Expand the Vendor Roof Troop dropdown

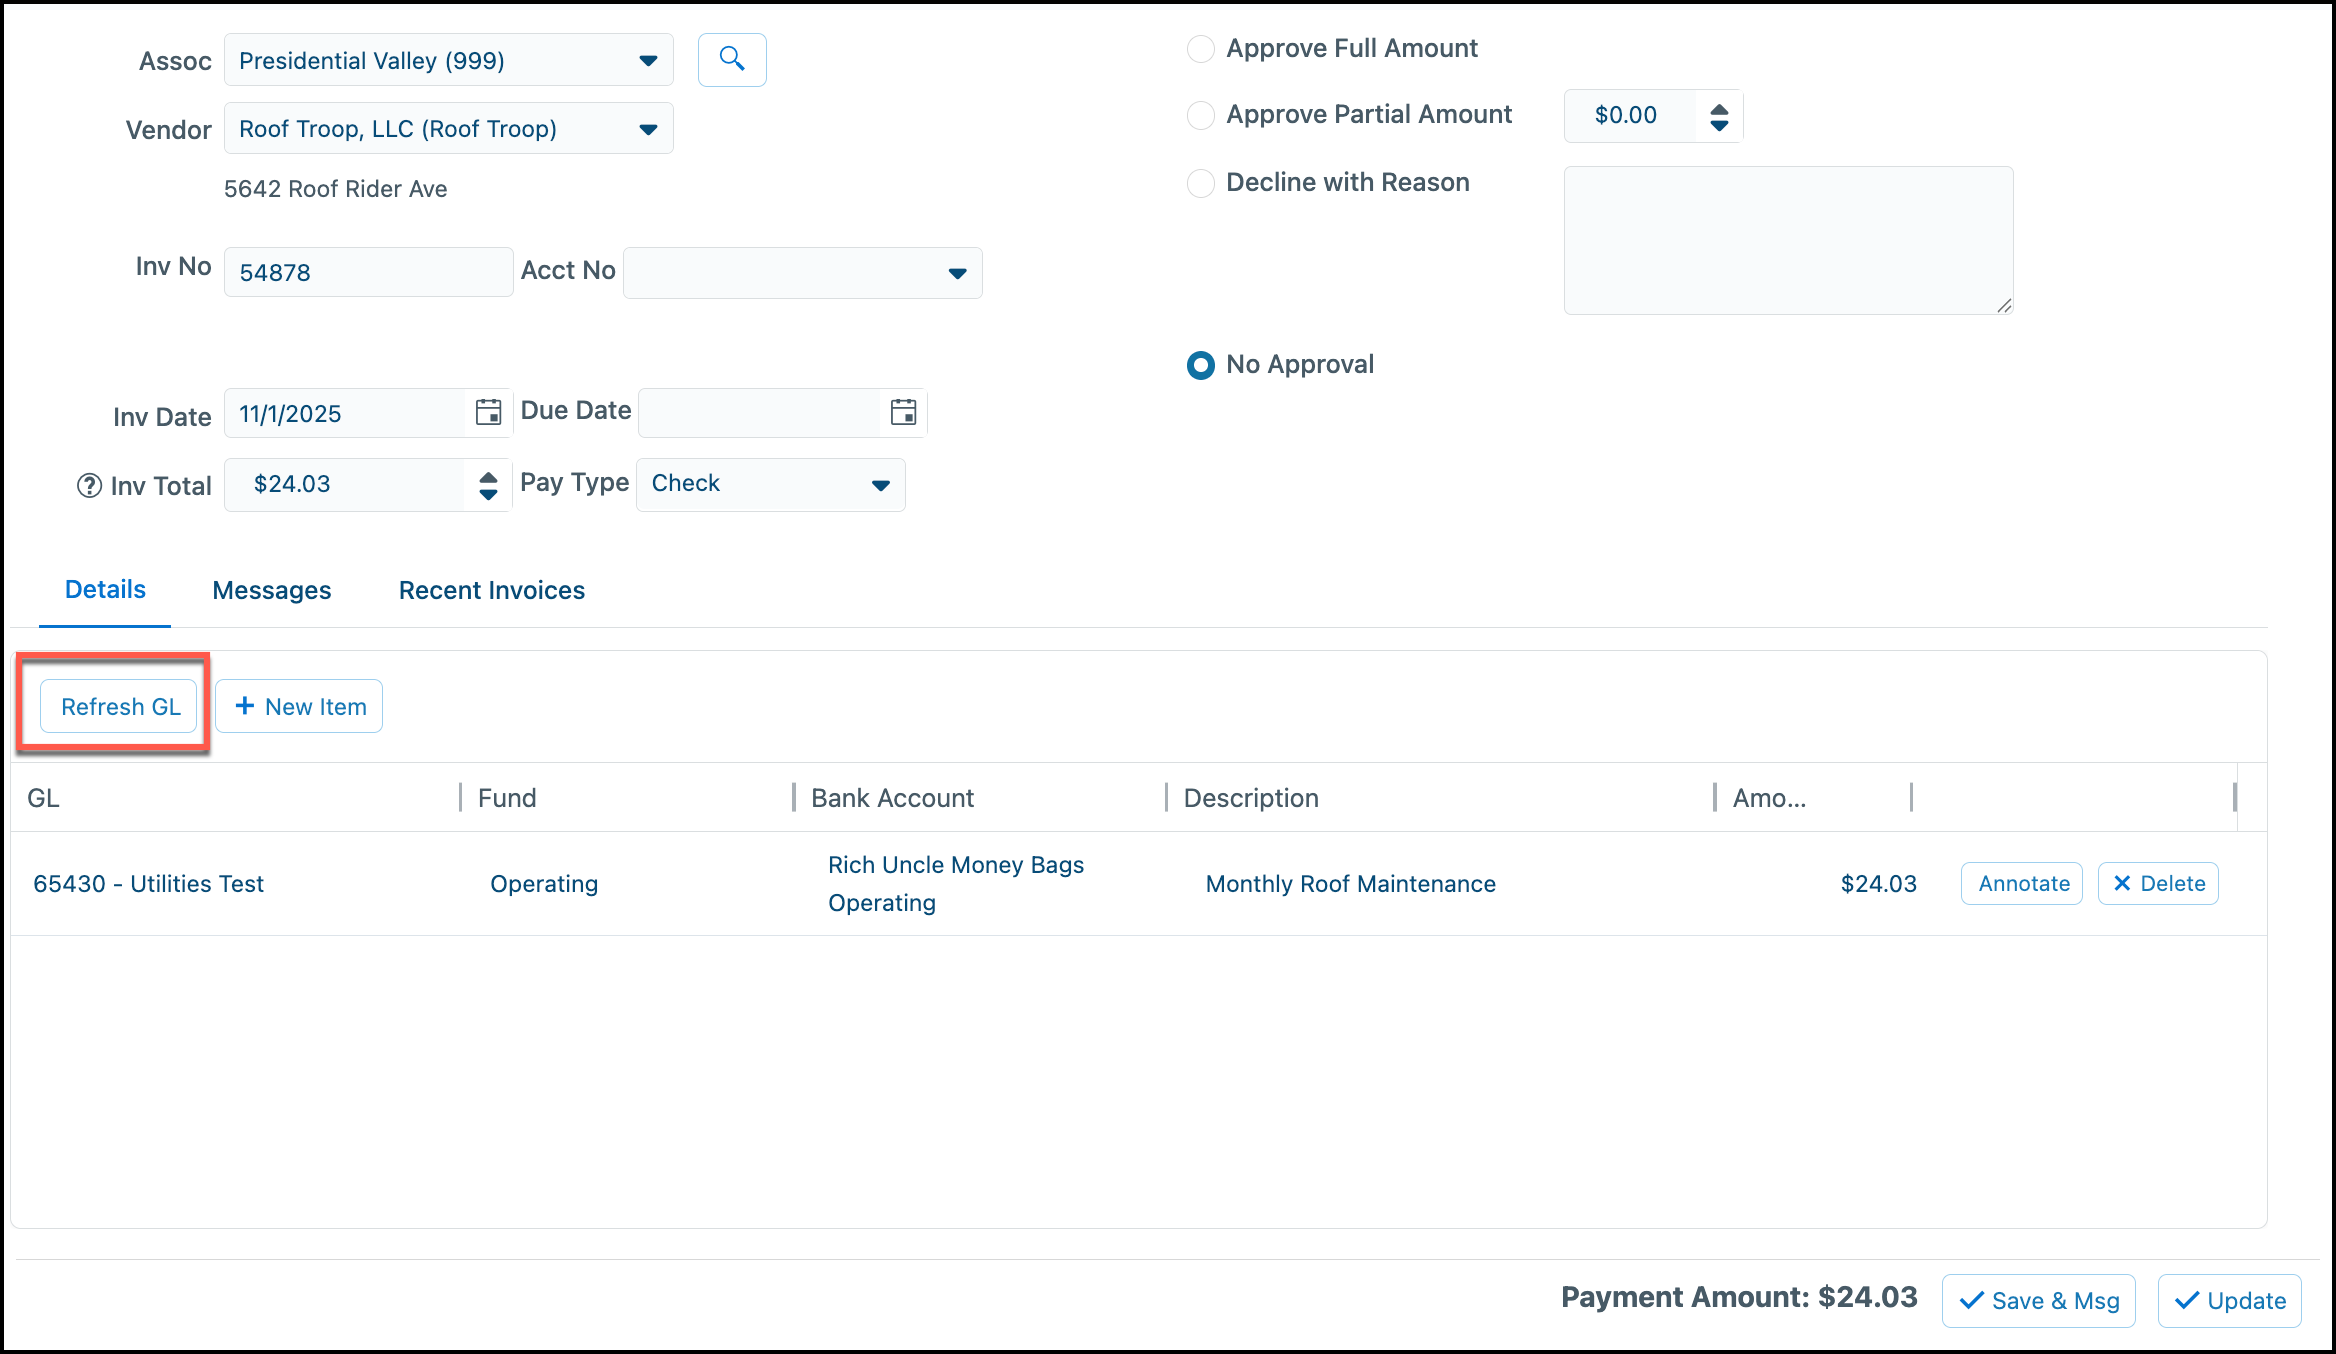pyautogui.click(x=648, y=129)
